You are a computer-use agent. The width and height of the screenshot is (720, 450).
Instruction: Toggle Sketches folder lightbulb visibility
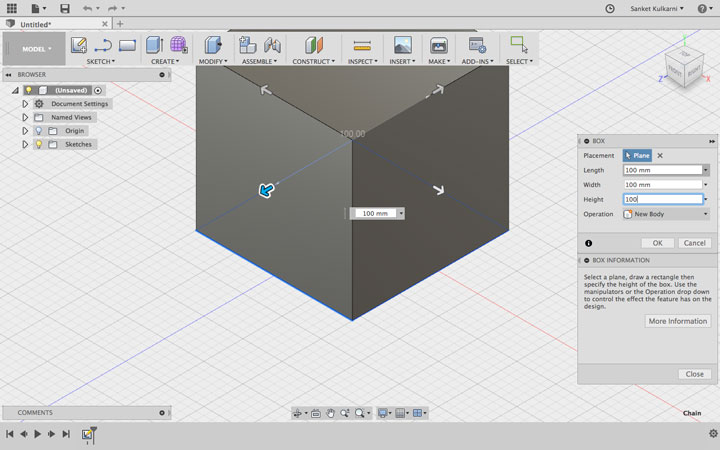(x=39, y=144)
